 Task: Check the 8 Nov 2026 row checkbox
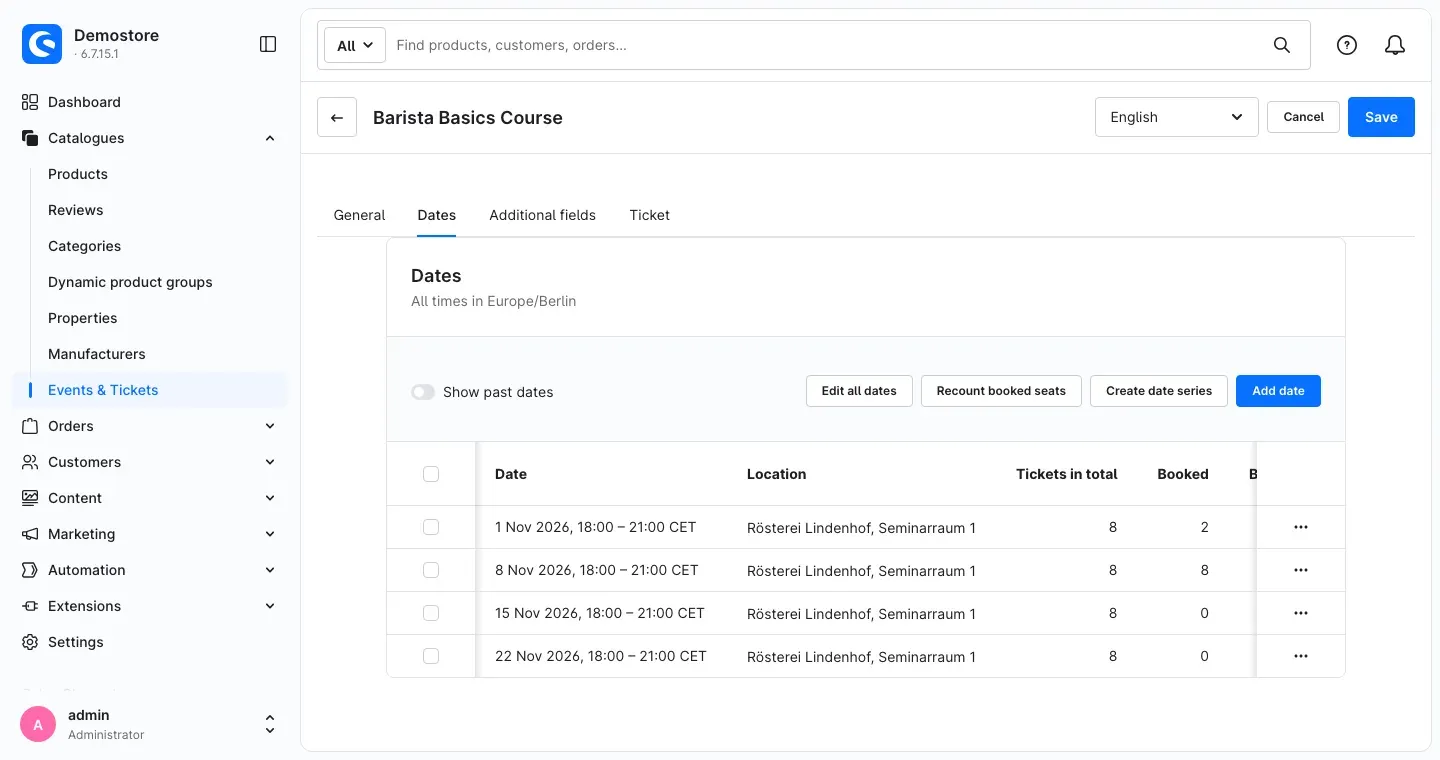click(431, 570)
